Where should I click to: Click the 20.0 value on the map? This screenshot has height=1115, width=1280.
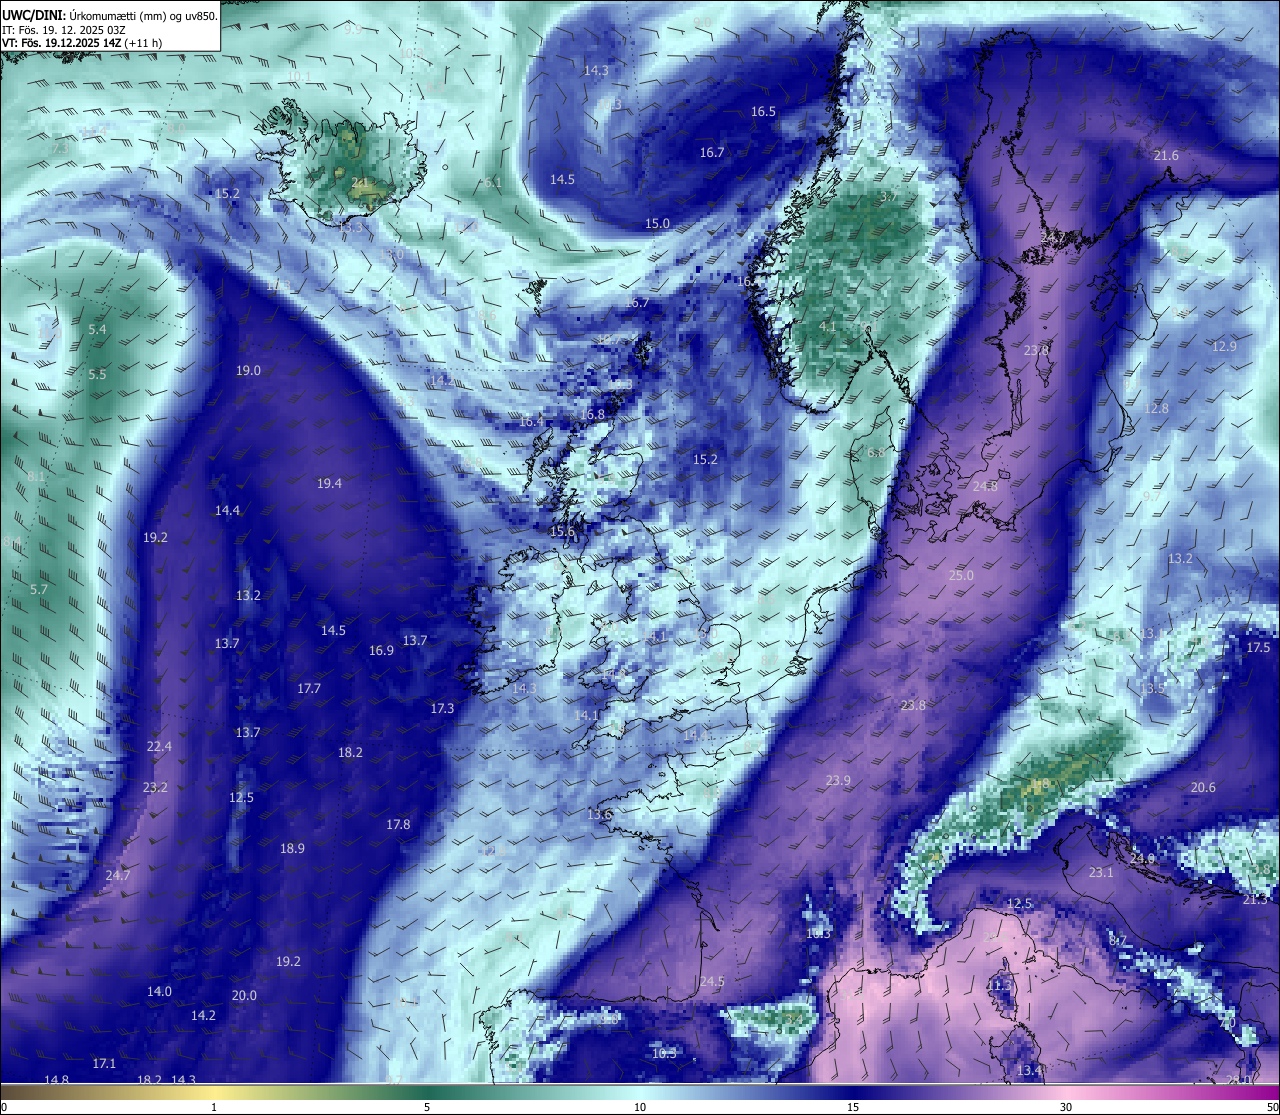pyautogui.click(x=244, y=996)
